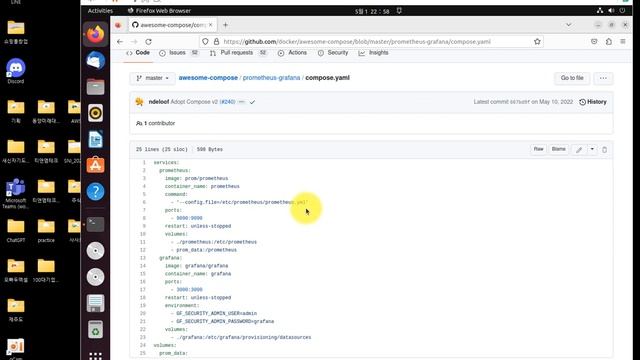Open the Insights tab

pos(373,53)
